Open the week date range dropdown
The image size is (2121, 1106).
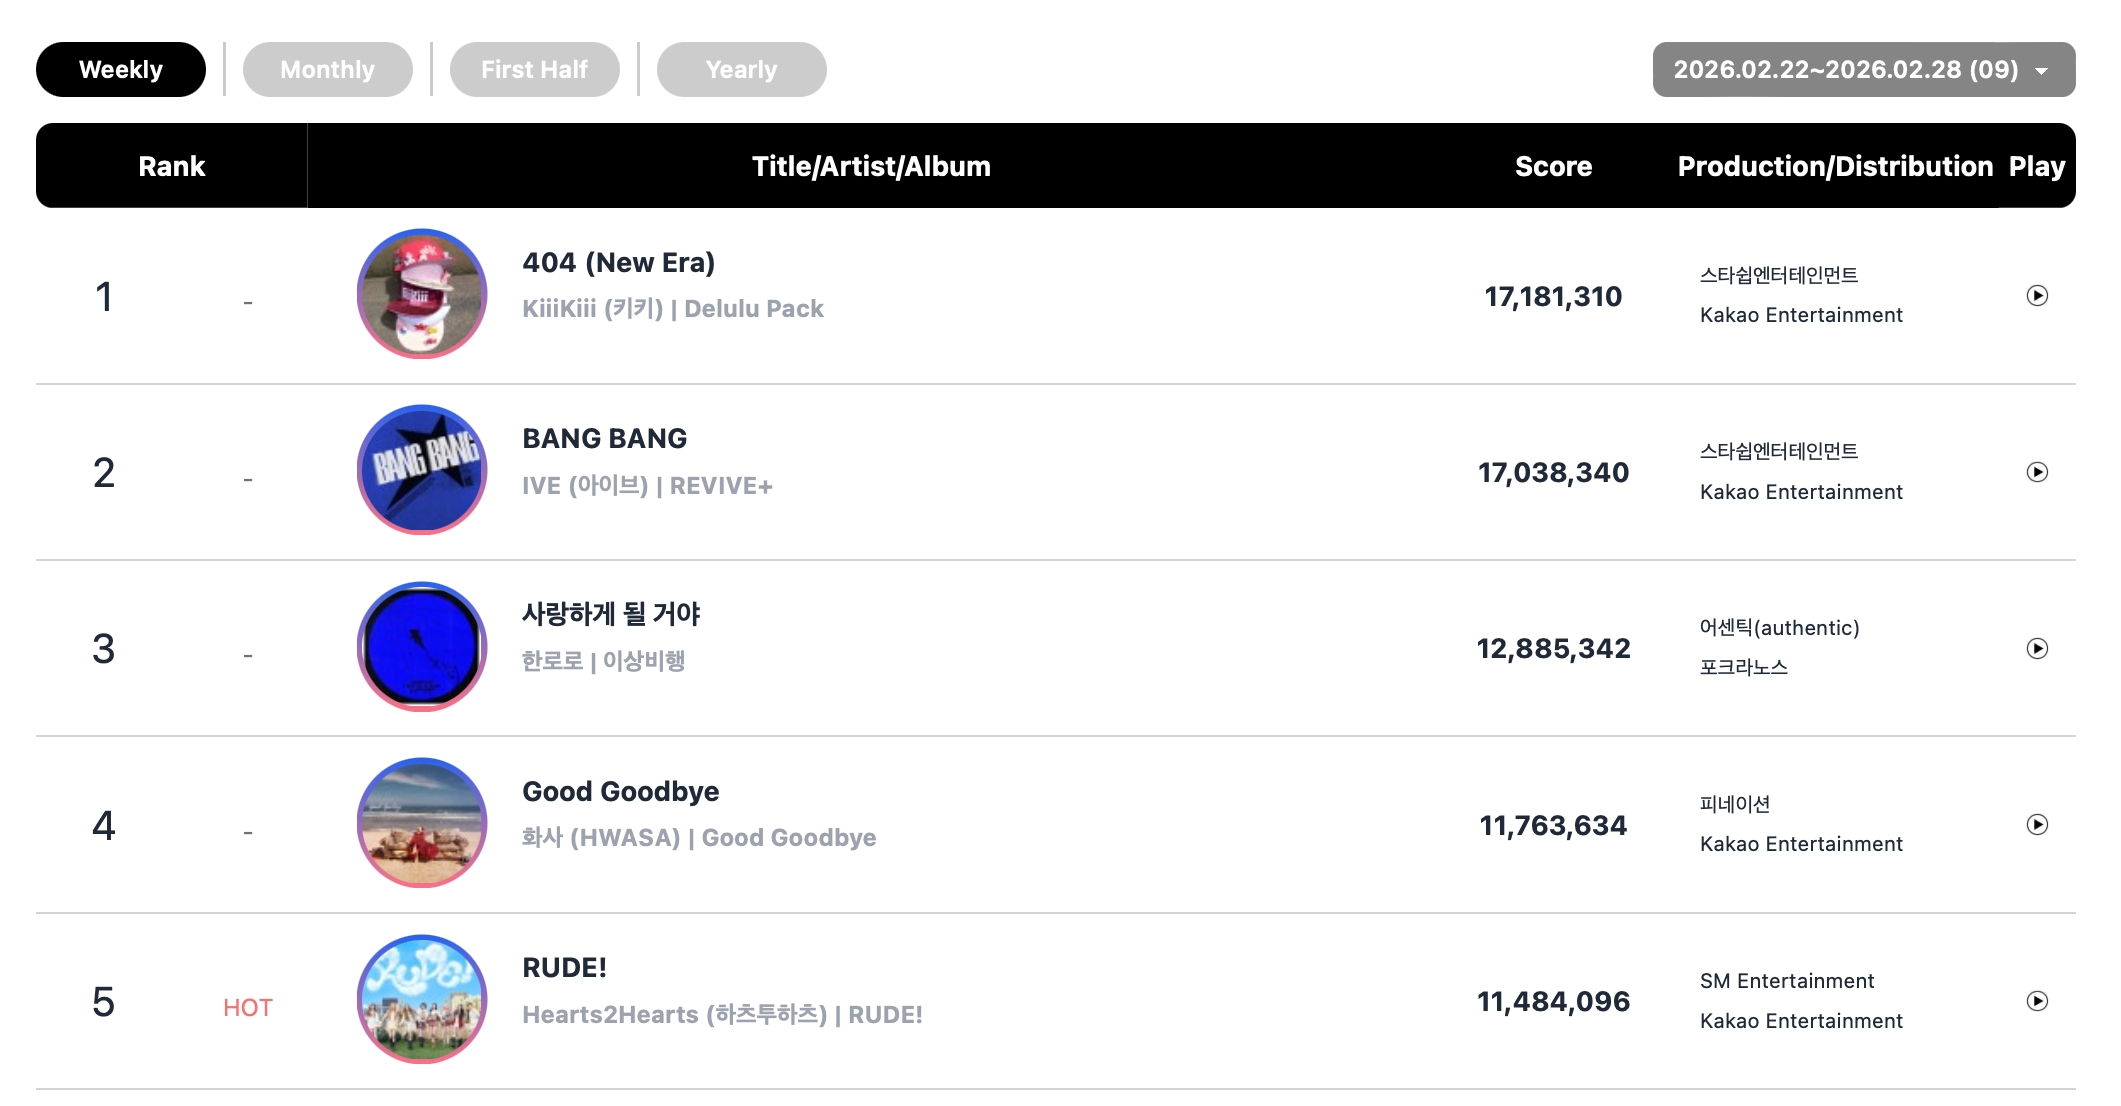[x=1863, y=70]
